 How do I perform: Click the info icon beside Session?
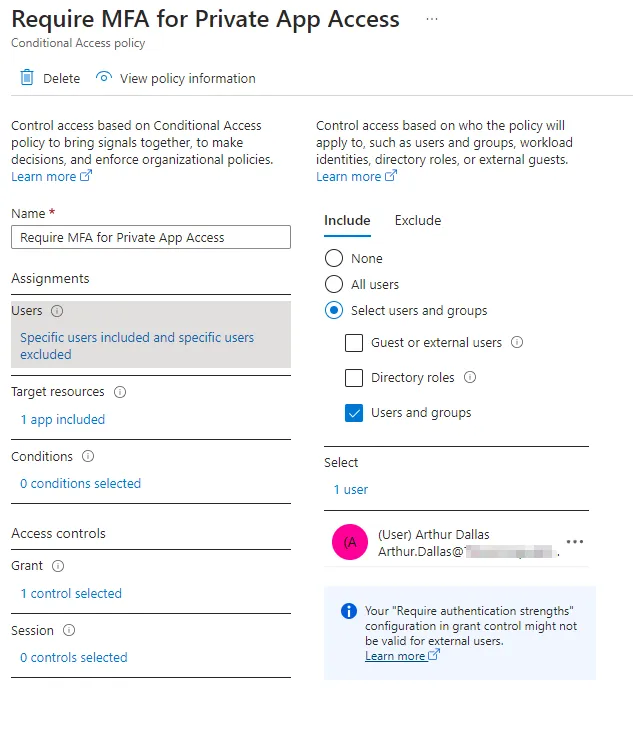[x=69, y=630]
